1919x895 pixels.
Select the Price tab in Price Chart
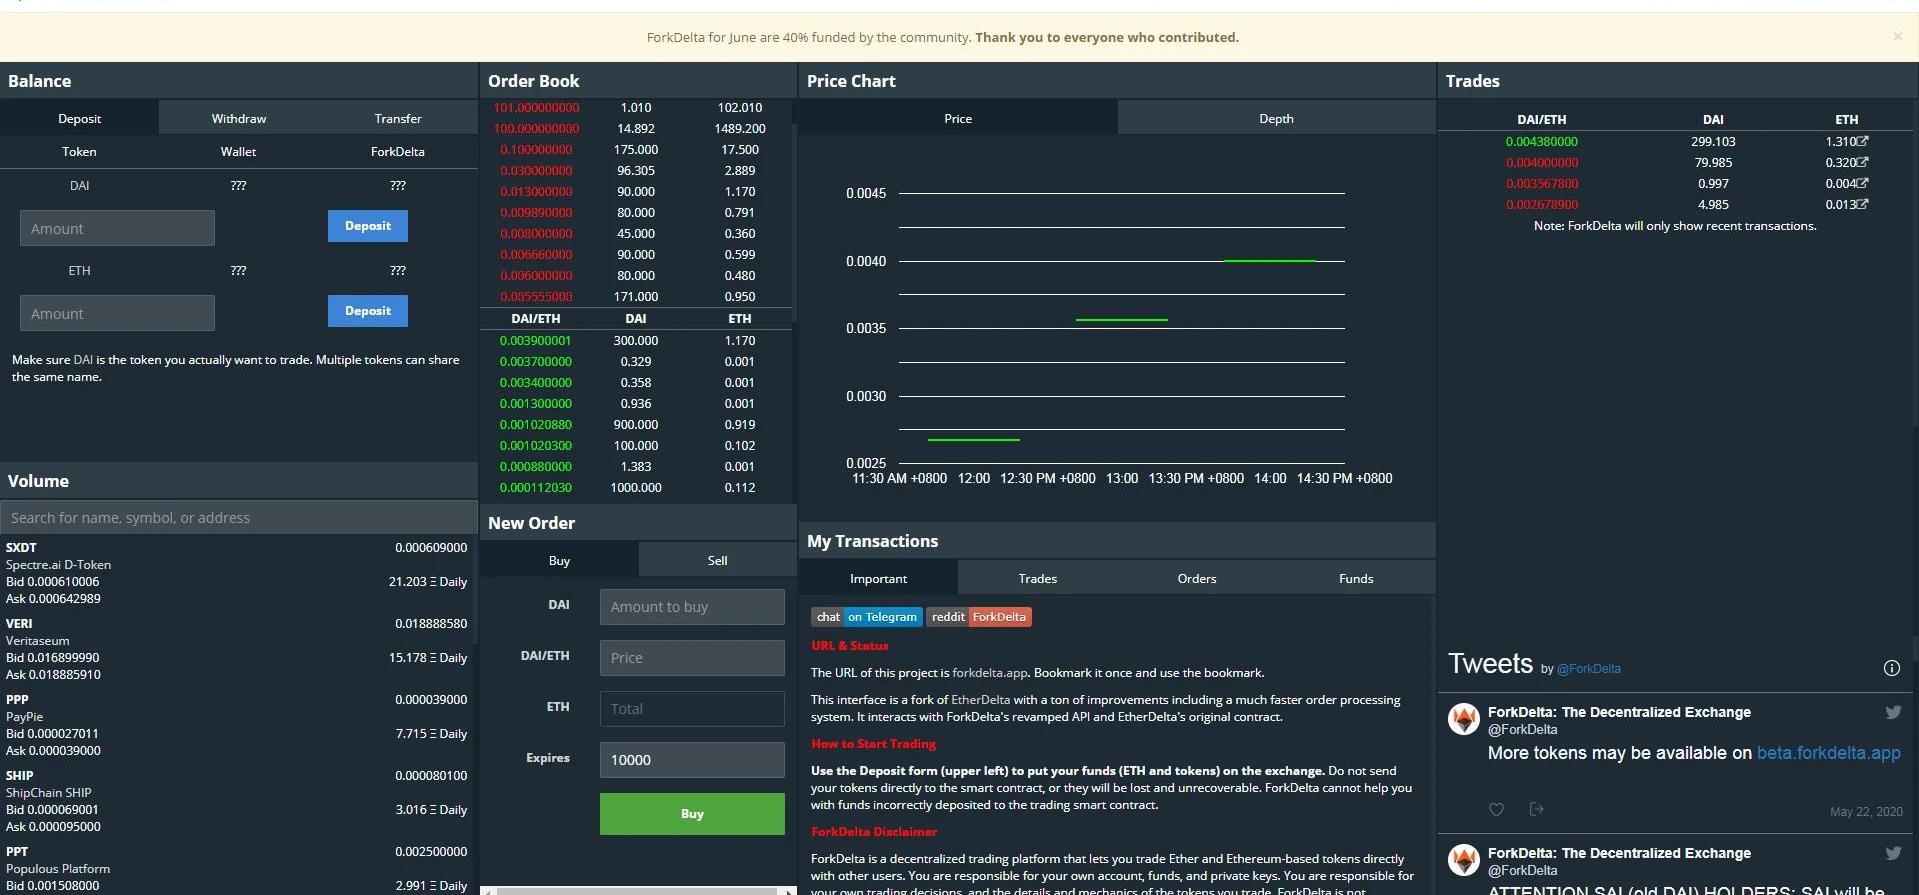pyautogui.click(x=958, y=118)
